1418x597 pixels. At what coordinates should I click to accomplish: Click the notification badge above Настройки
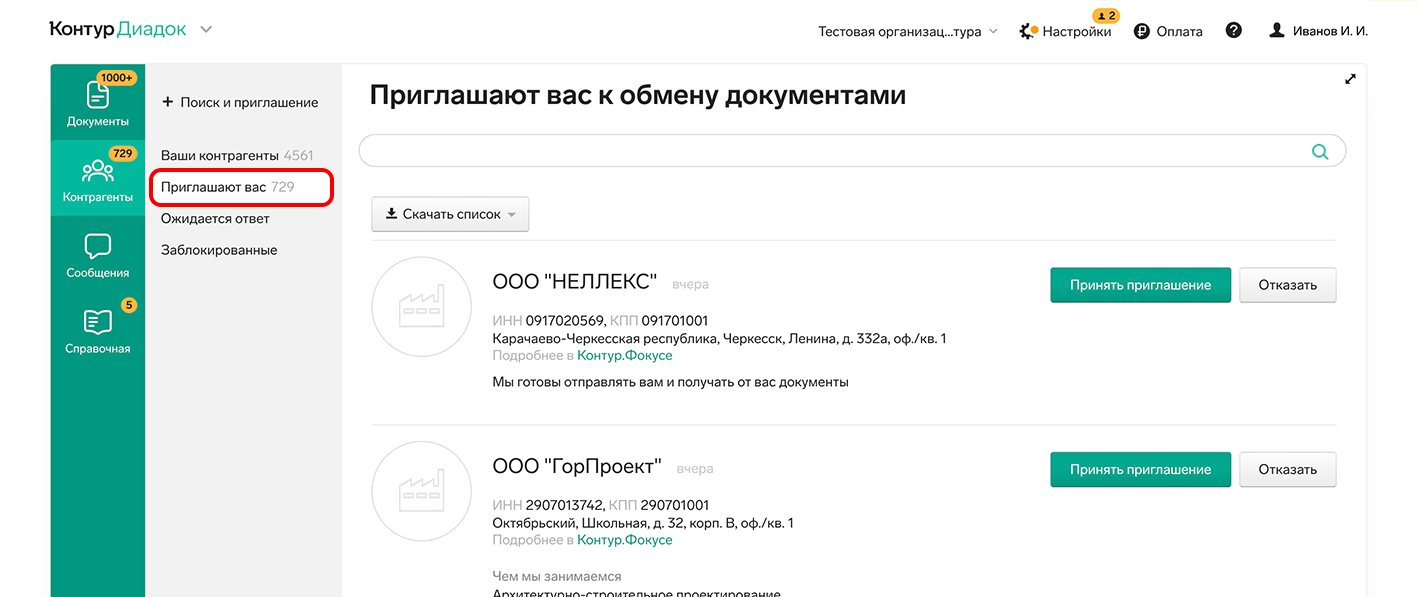[1106, 16]
